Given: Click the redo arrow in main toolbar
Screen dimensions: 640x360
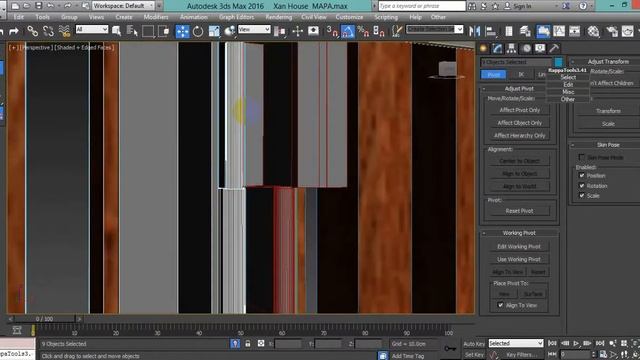Looking at the screenshot, I should (13, 31).
